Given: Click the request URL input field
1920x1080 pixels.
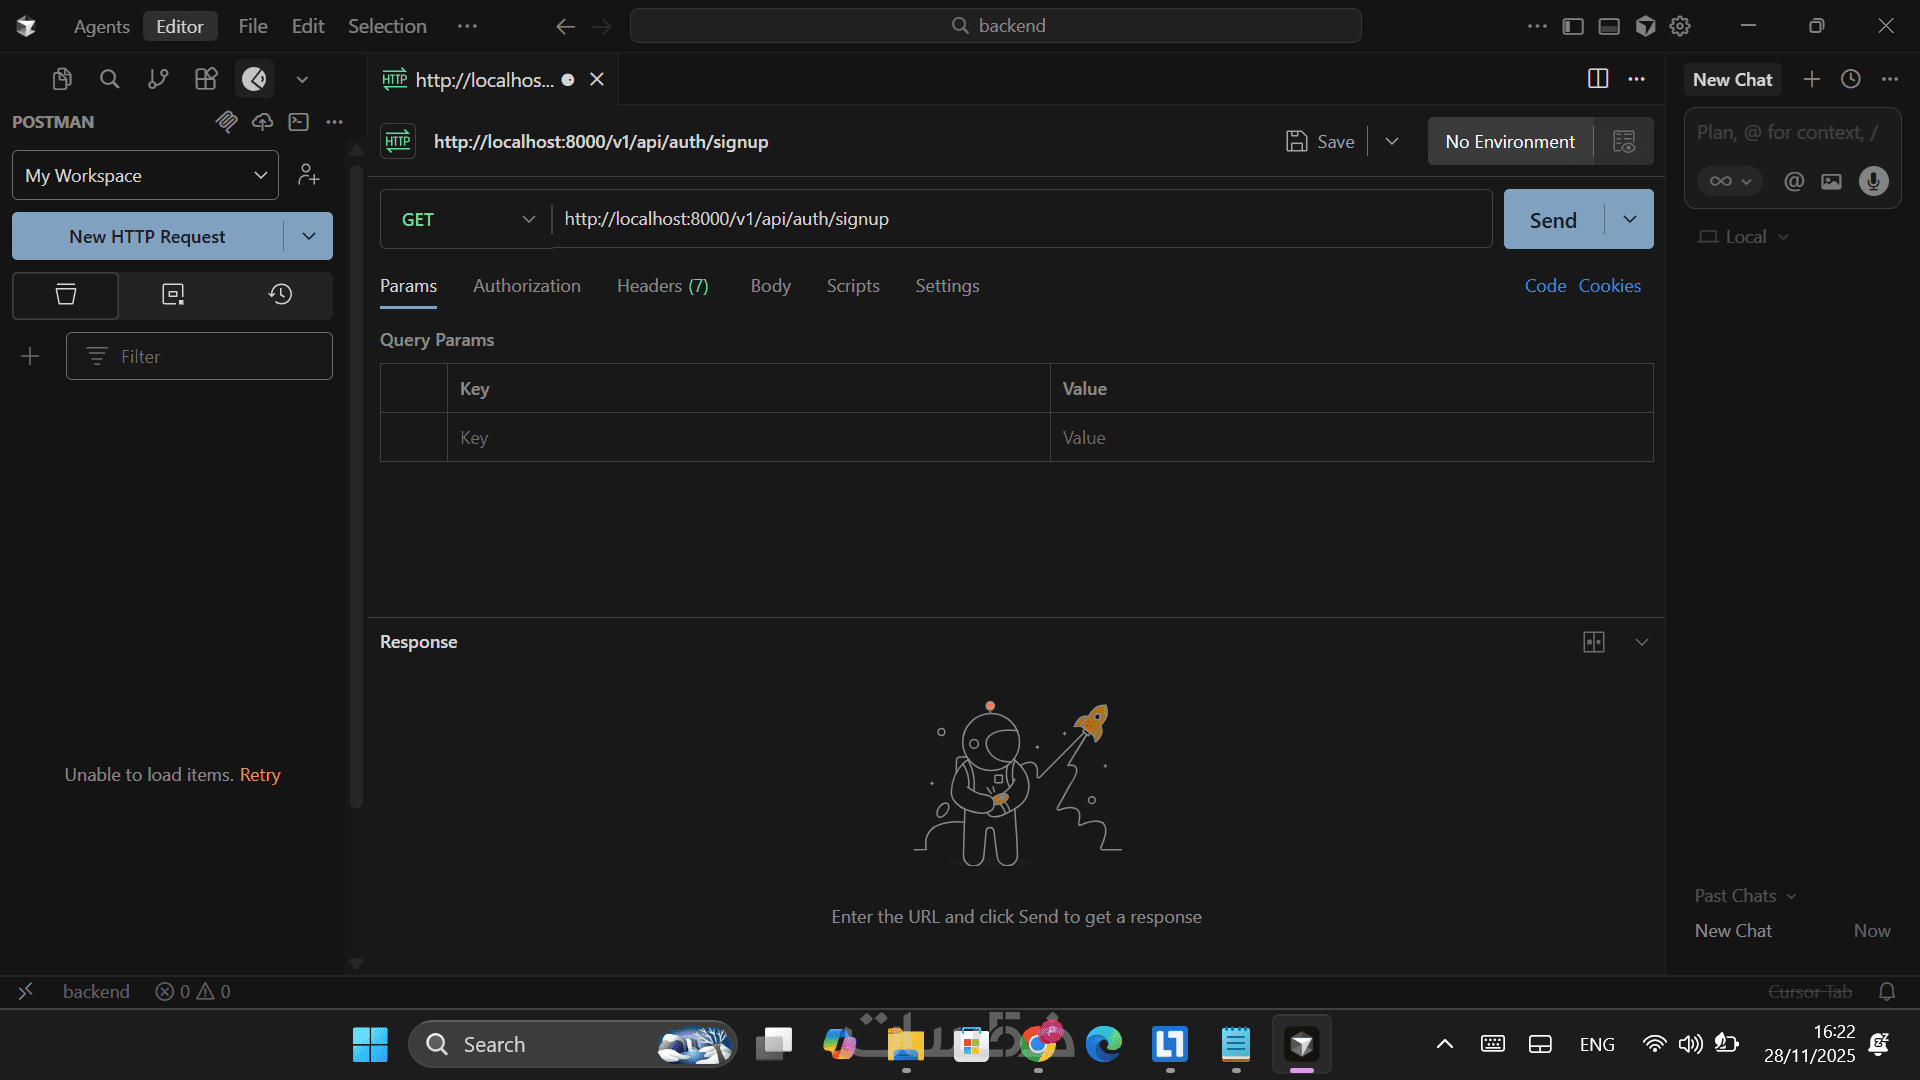Looking at the screenshot, I should (x=1020, y=219).
